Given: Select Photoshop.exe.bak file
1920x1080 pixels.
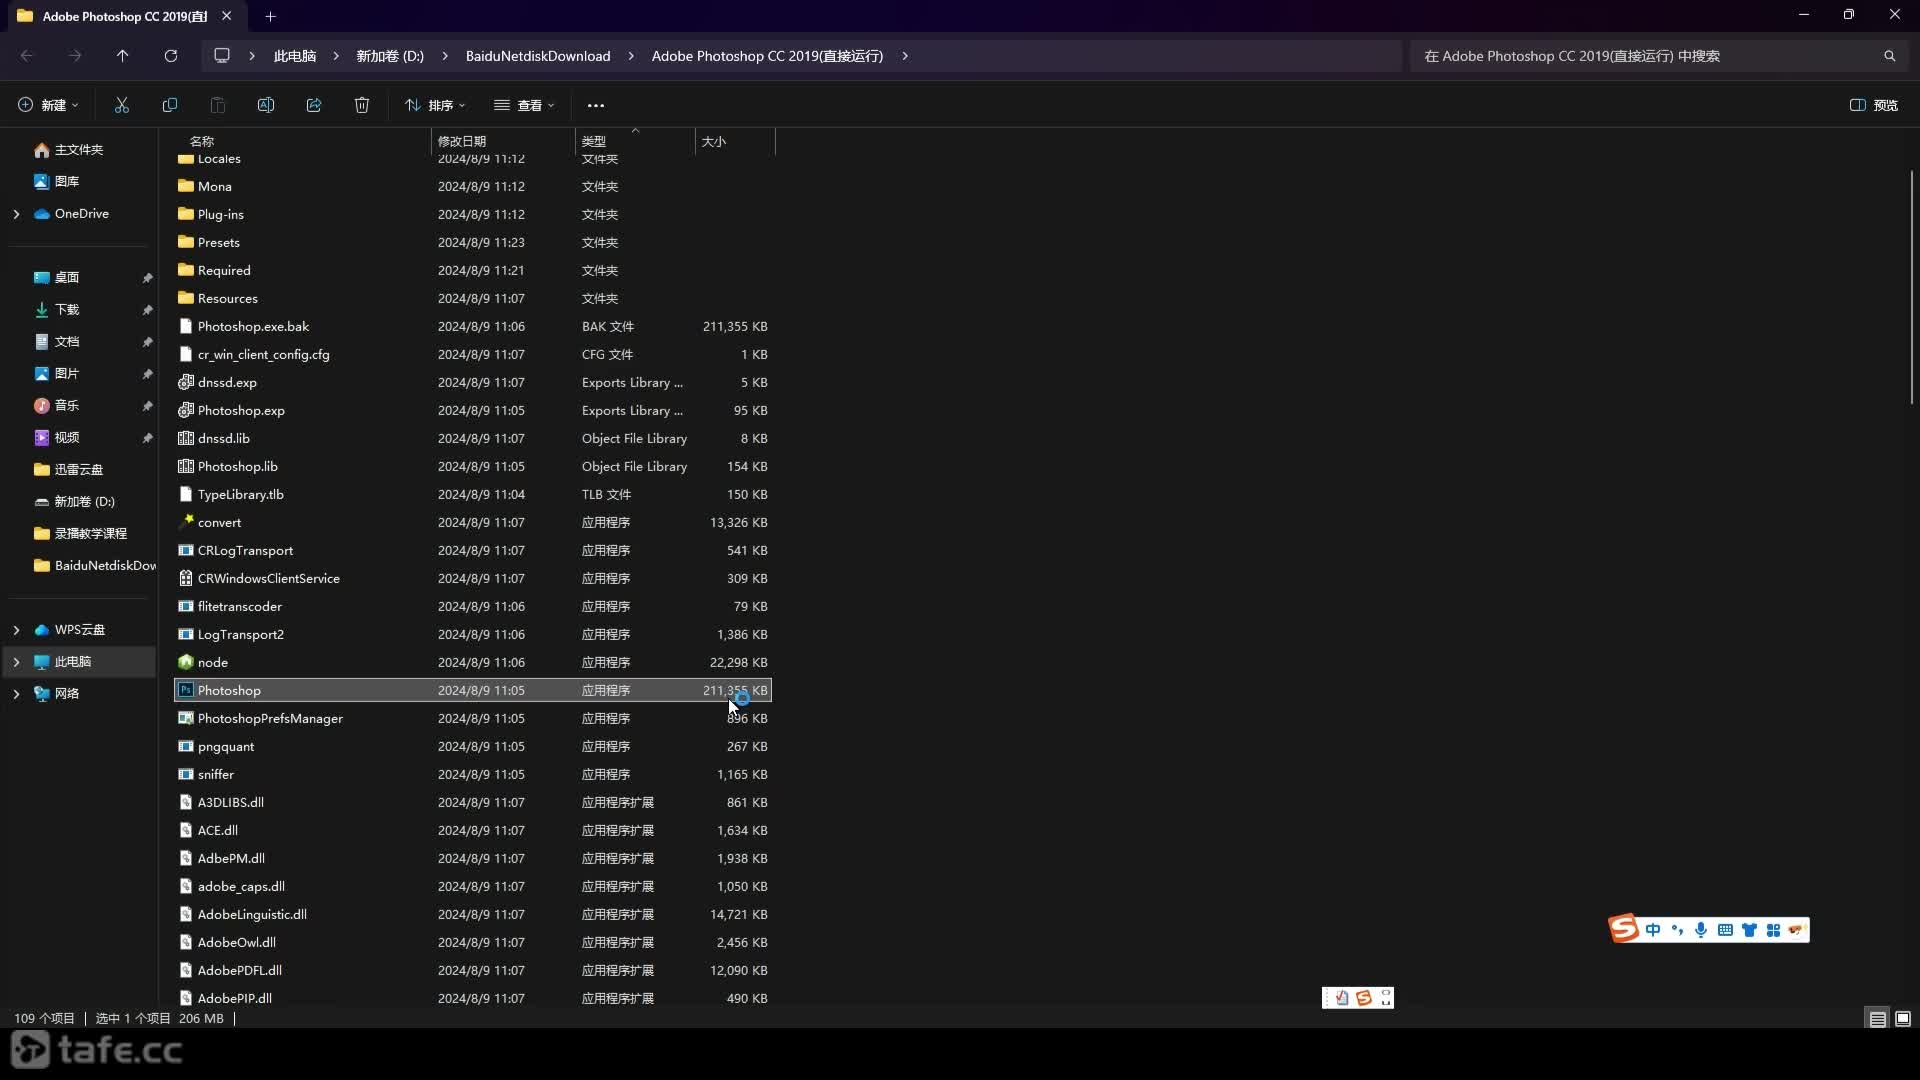Looking at the screenshot, I should tap(473, 326).
